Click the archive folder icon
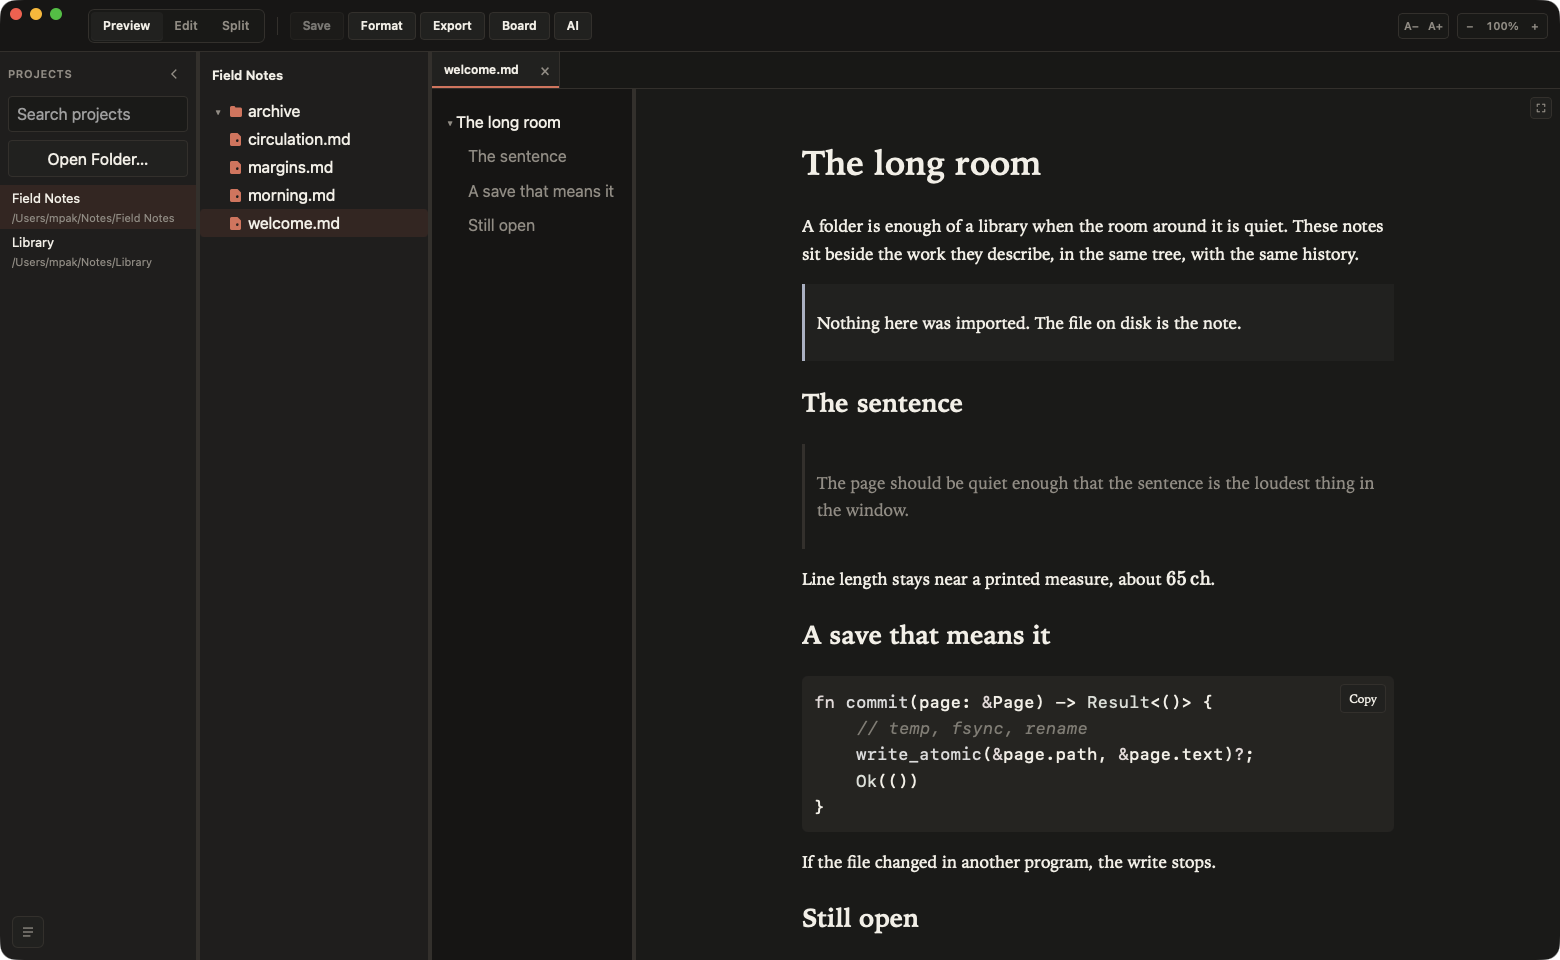The width and height of the screenshot is (1560, 960). pos(236,112)
